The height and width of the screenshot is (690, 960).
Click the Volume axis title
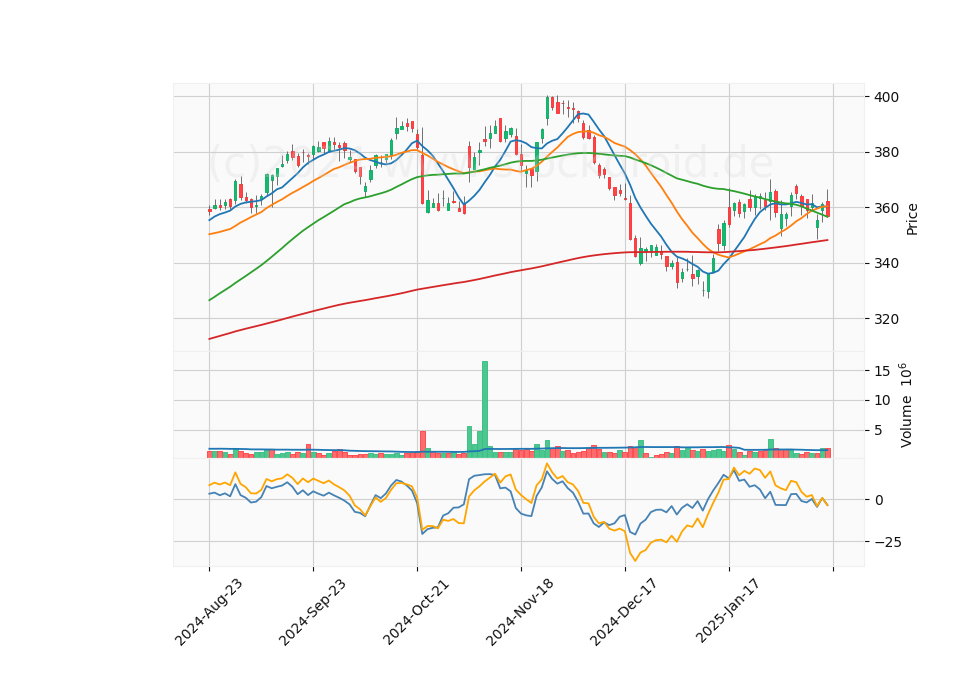[906, 405]
